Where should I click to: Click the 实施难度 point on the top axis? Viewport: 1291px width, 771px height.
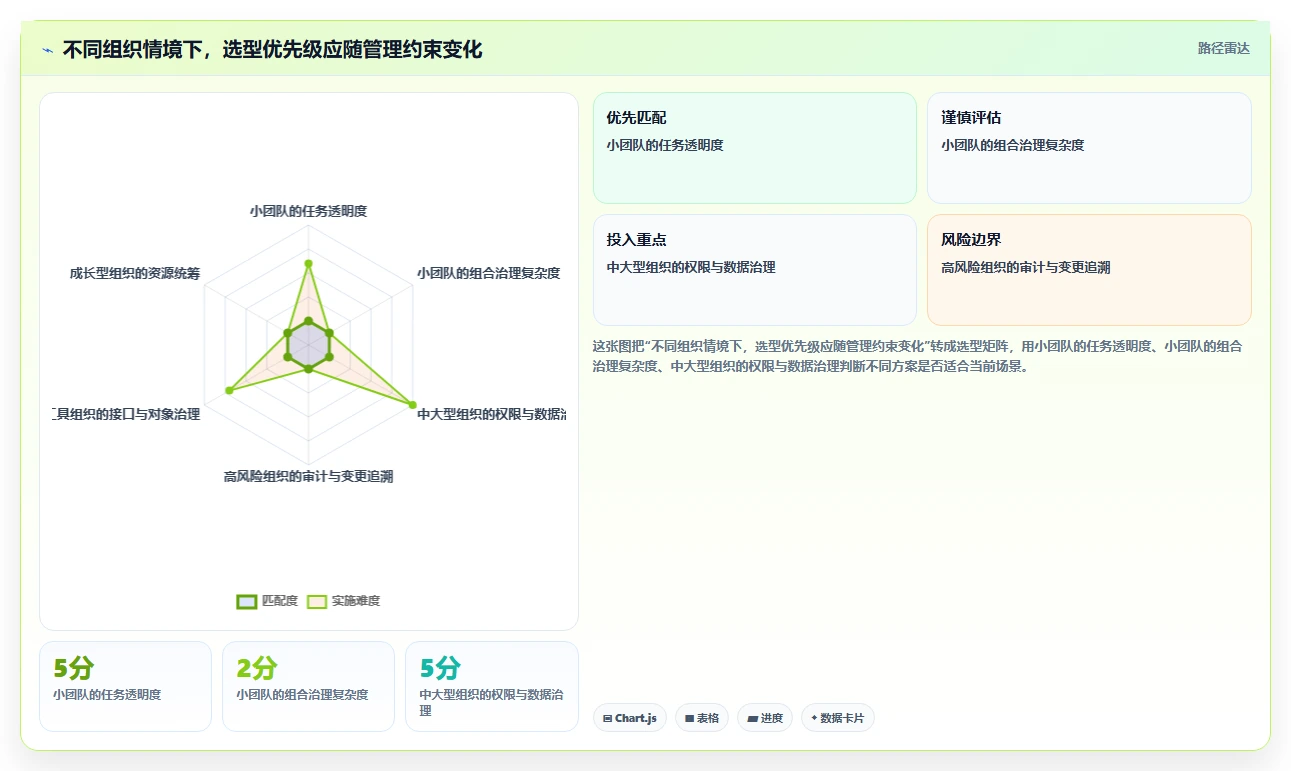308,264
